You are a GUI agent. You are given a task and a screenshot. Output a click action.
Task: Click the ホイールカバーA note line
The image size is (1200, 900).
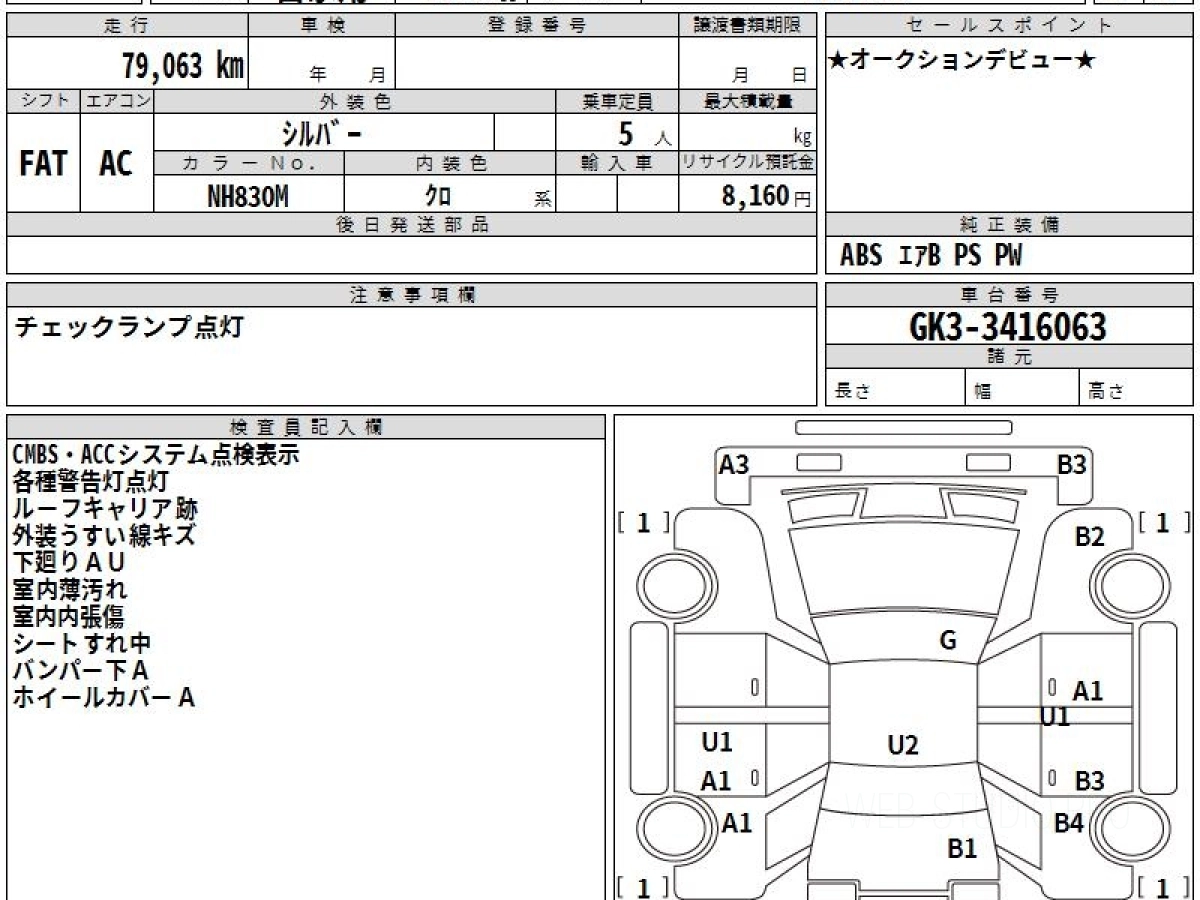point(103,698)
